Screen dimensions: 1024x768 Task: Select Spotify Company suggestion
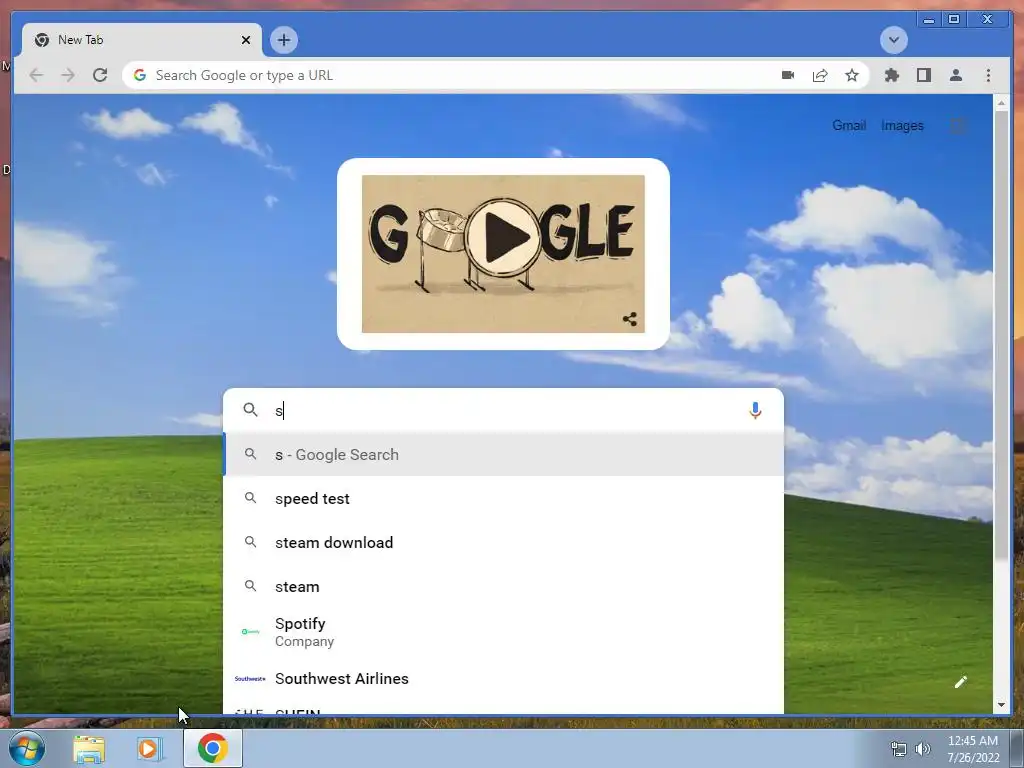click(x=503, y=632)
